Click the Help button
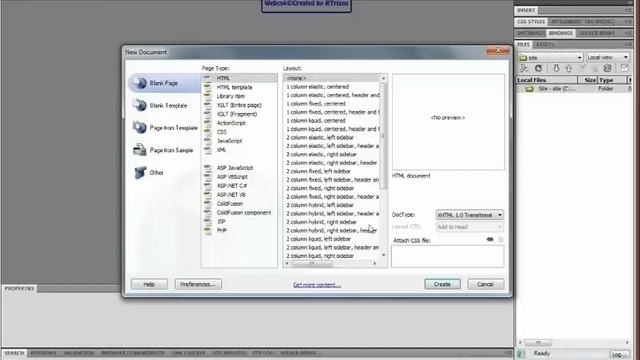Image resolution: width=640 pixels, height=360 pixels. [x=149, y=284]
